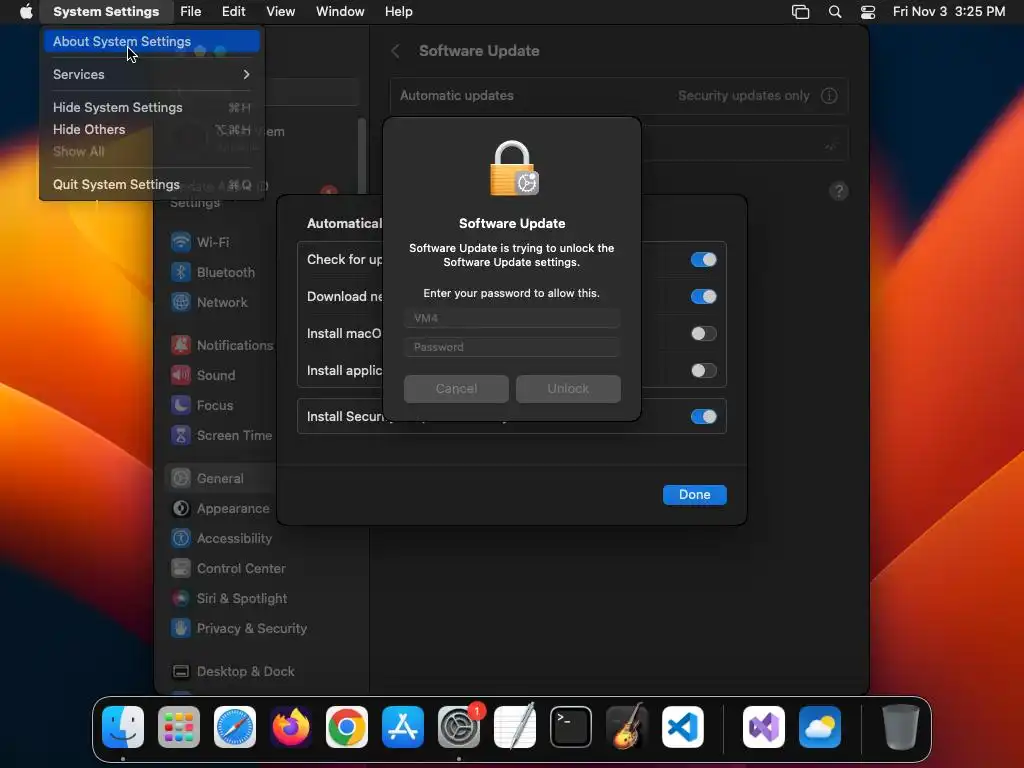
Task: Open Notifications in the sidebar
Action: coord(222,345)
